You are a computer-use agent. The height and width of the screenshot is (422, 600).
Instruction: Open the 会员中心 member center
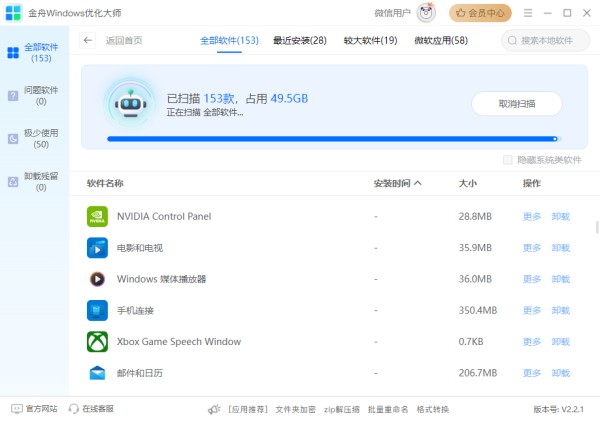(x=480, y=13)
